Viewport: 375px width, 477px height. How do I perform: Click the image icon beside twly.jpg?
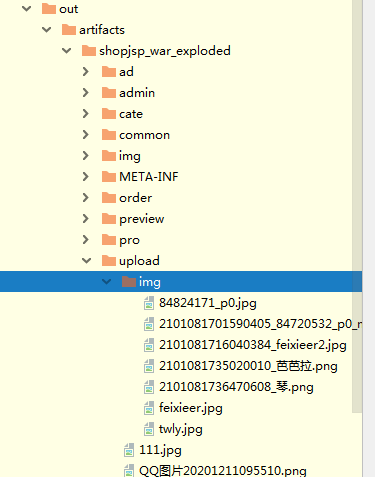[149, 429]
